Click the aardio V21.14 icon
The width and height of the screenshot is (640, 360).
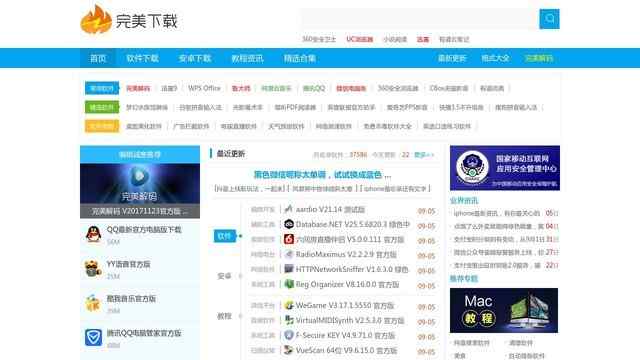coord(289,209)
